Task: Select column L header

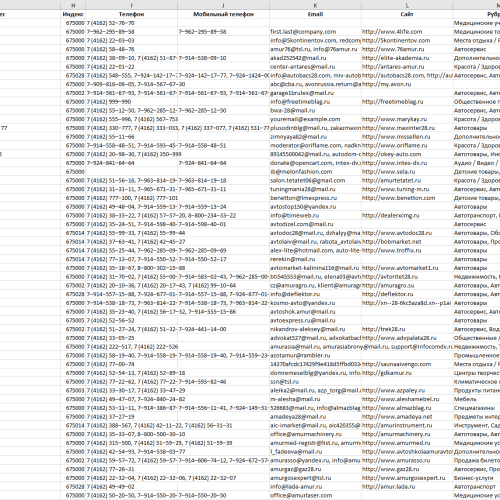Action: point(407,5)
